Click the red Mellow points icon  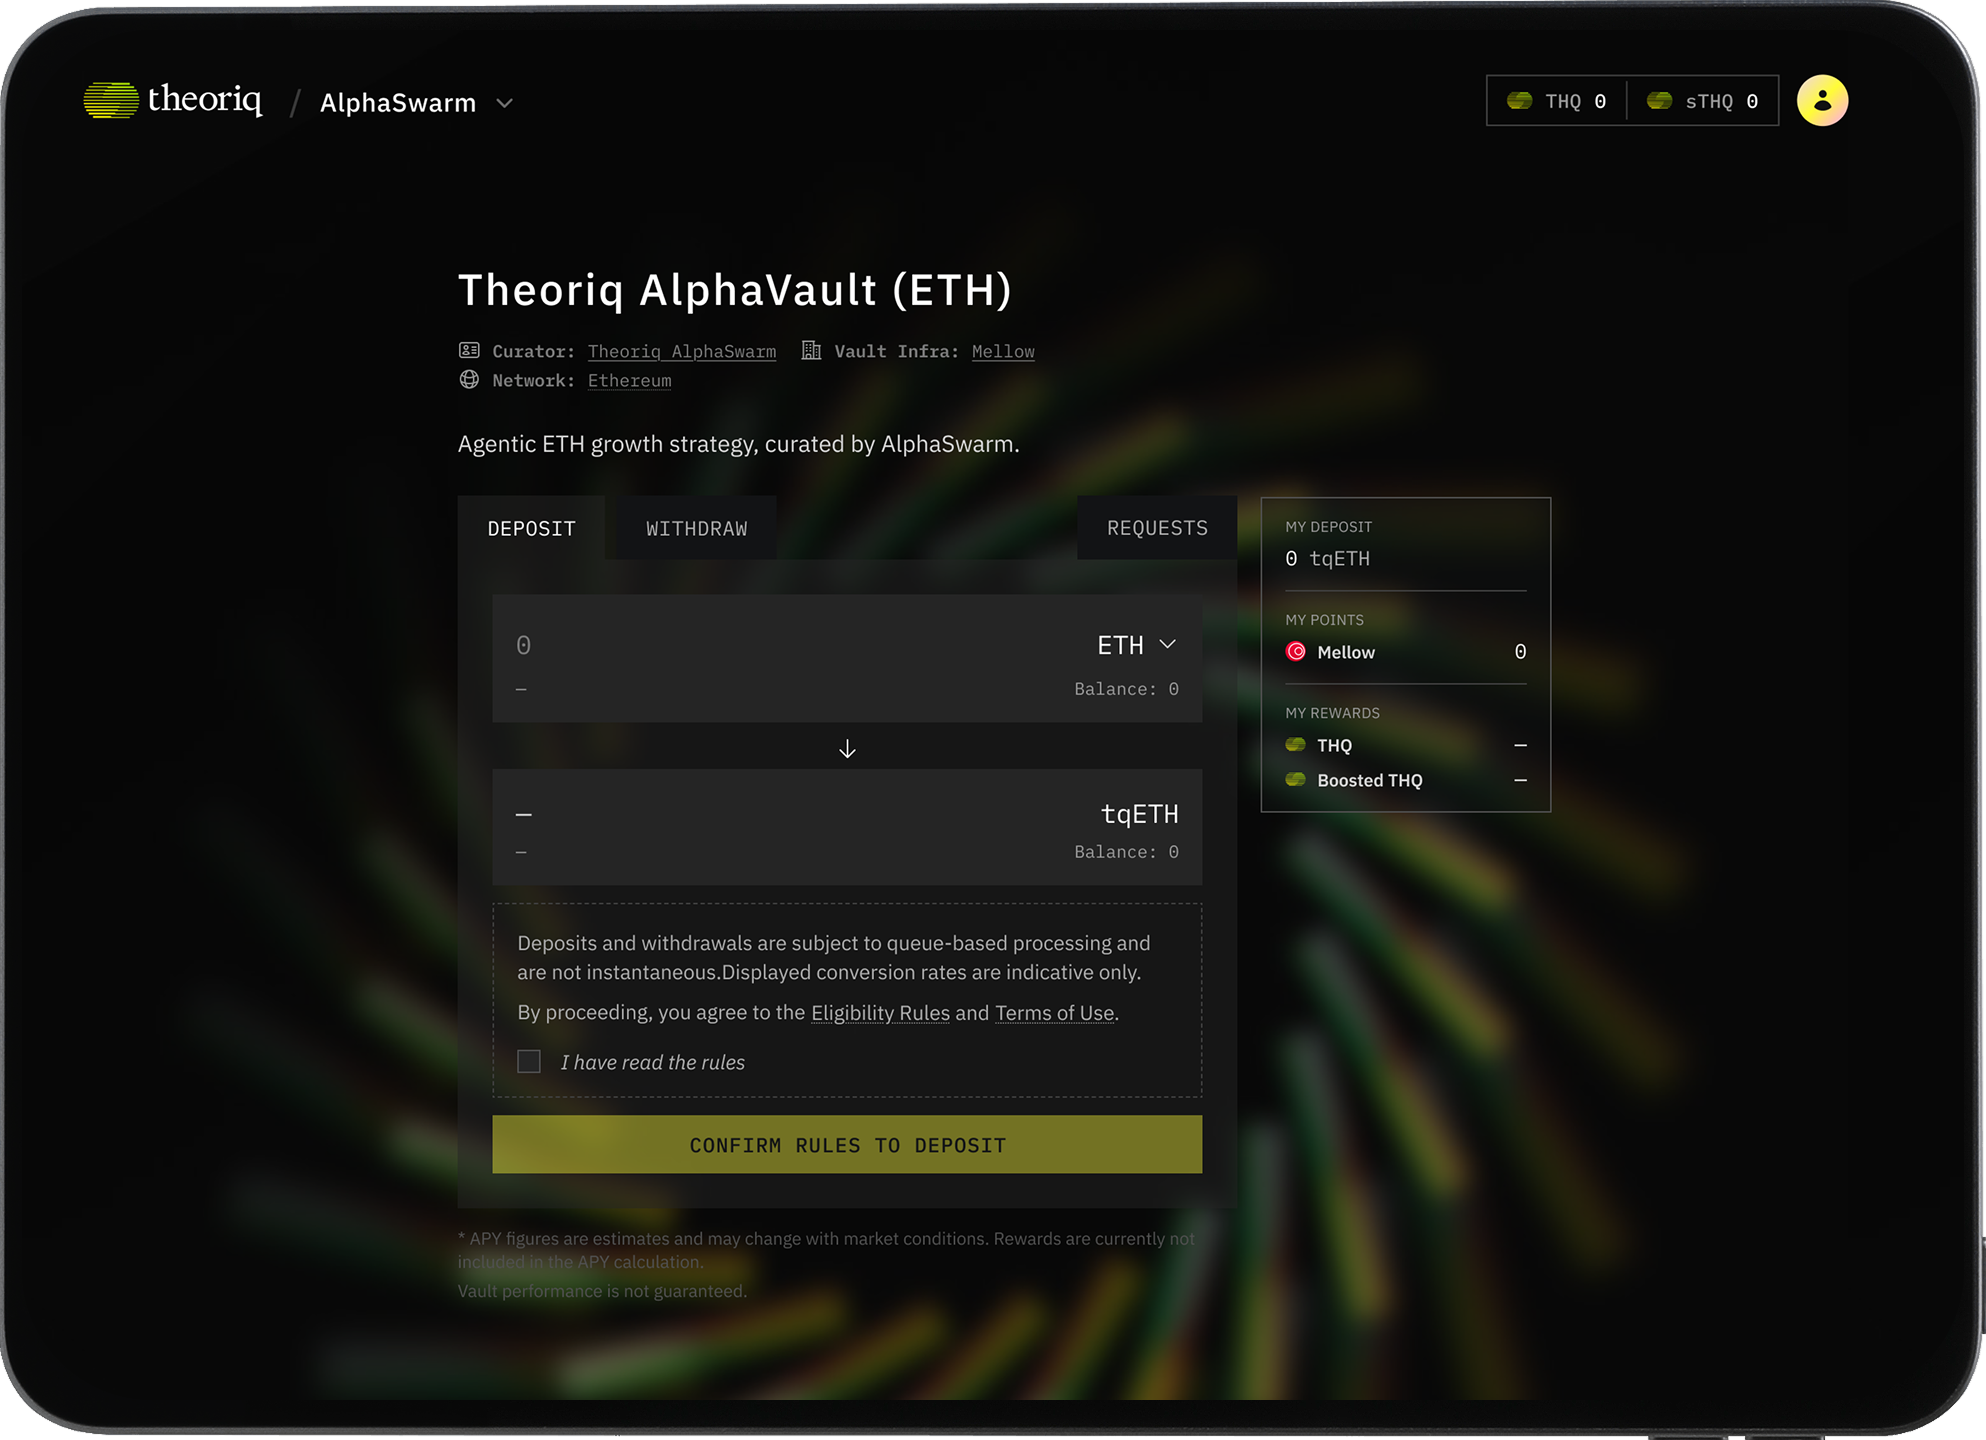[1296, 652]
